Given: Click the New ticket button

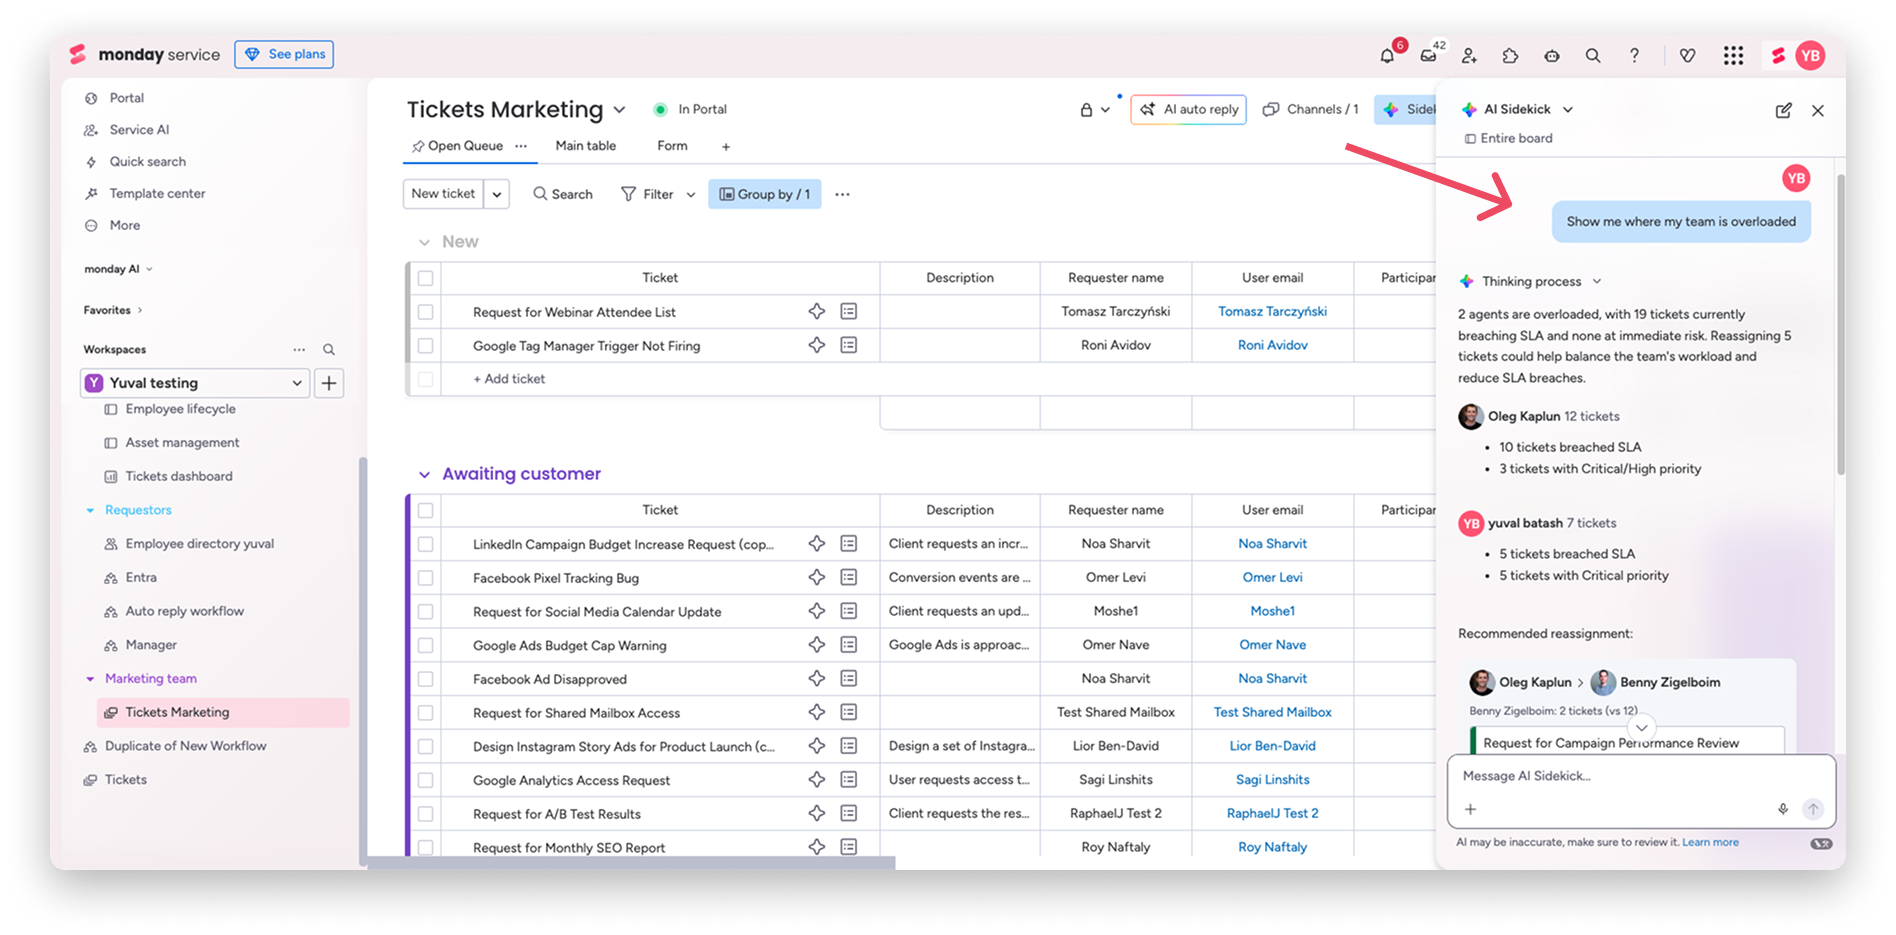Looking at the screenshot, I should pyautogui.click(x=443, y=194).
